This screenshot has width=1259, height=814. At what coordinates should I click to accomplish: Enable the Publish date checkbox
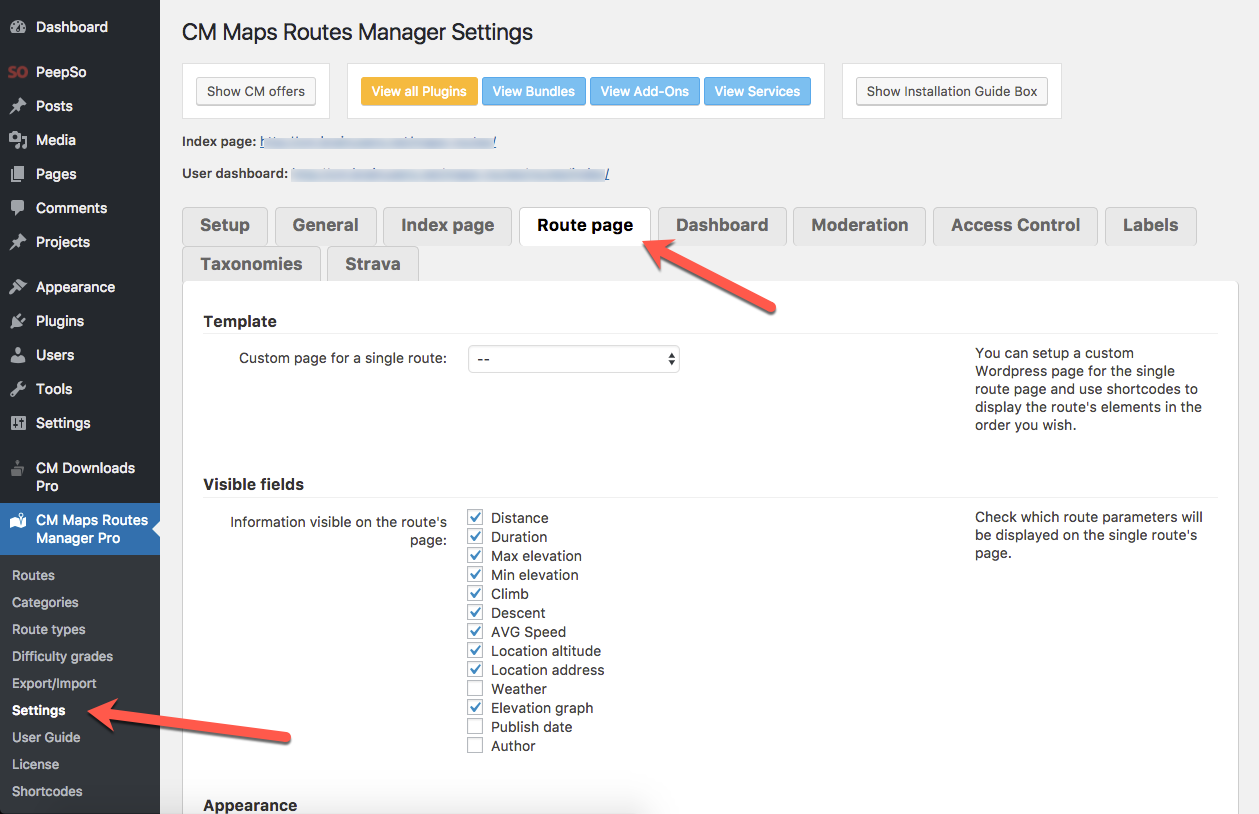click(475, 727)
